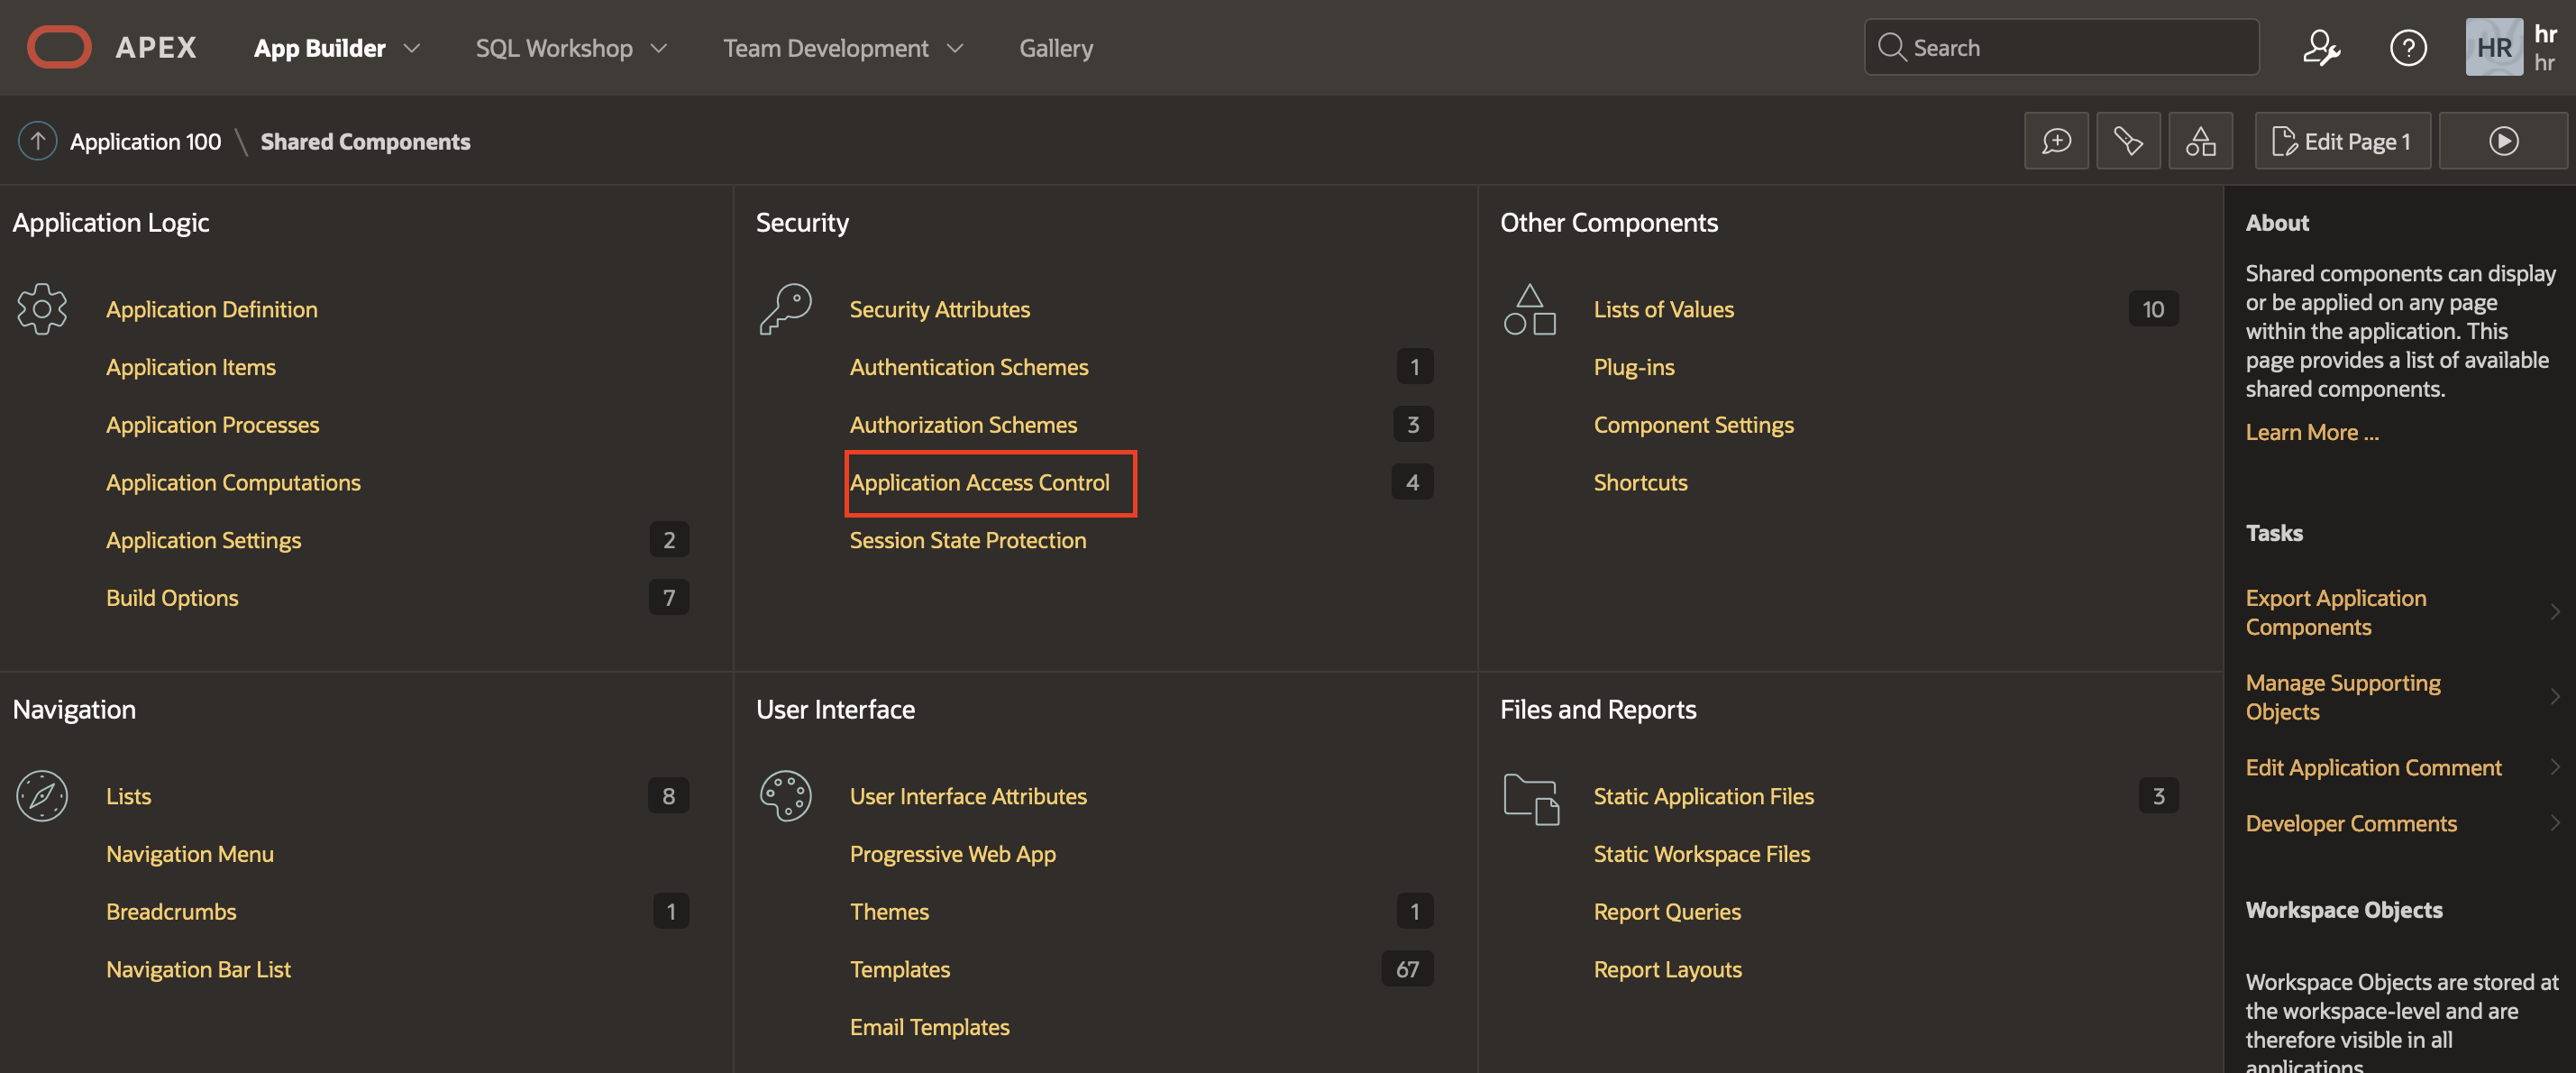
Task: Click the Navigation compass icon
Action: click(41, 795)
